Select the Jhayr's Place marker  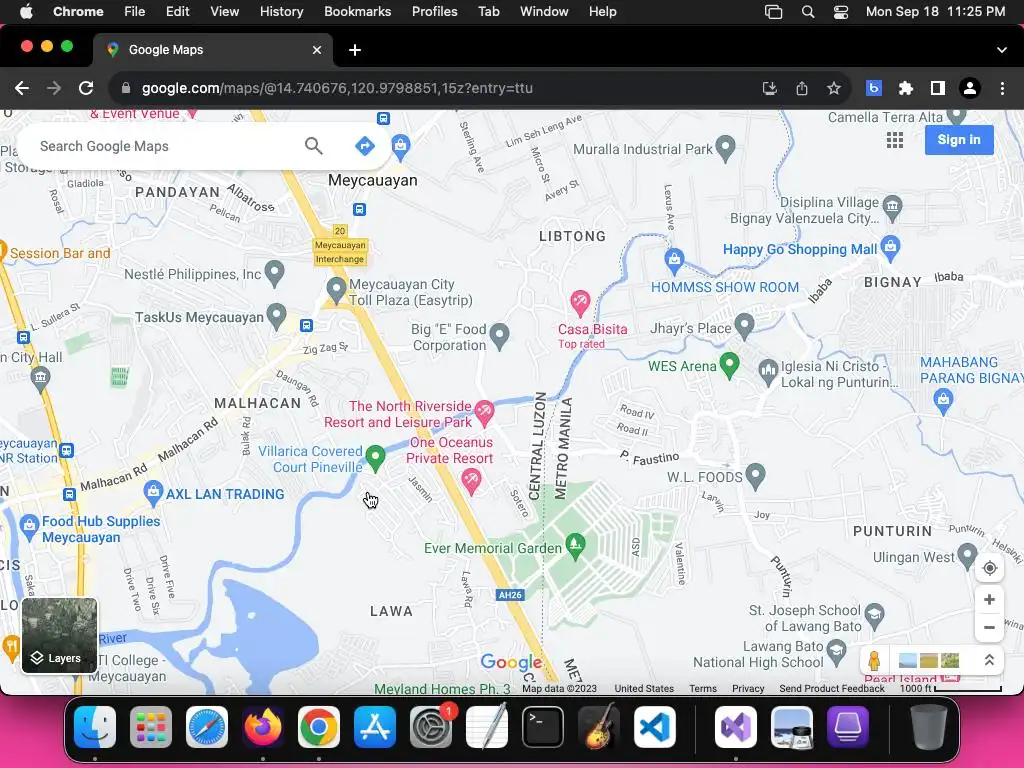[744, 326]
